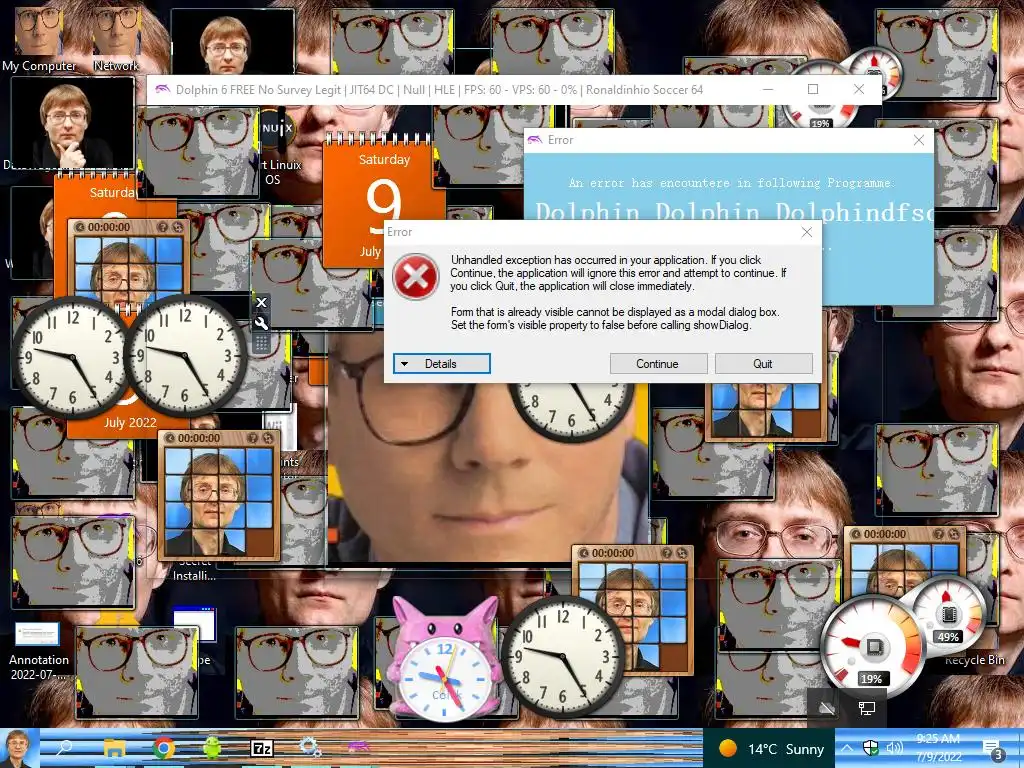Close the blue Dolphin Error window
This screenshot has width=1024, height=768.
point(919,140)
